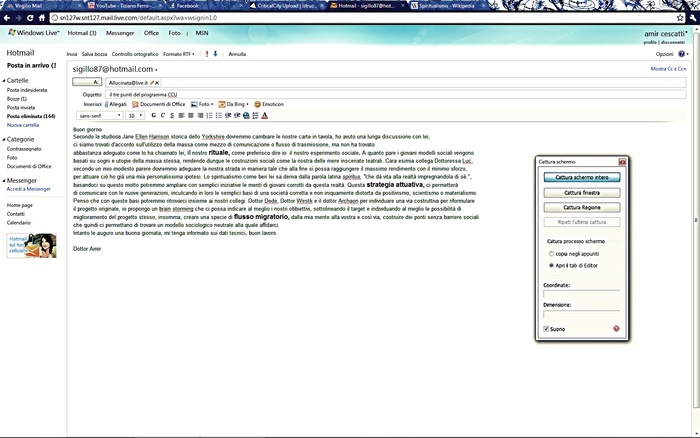Insert numbered list

coord(209,116)
